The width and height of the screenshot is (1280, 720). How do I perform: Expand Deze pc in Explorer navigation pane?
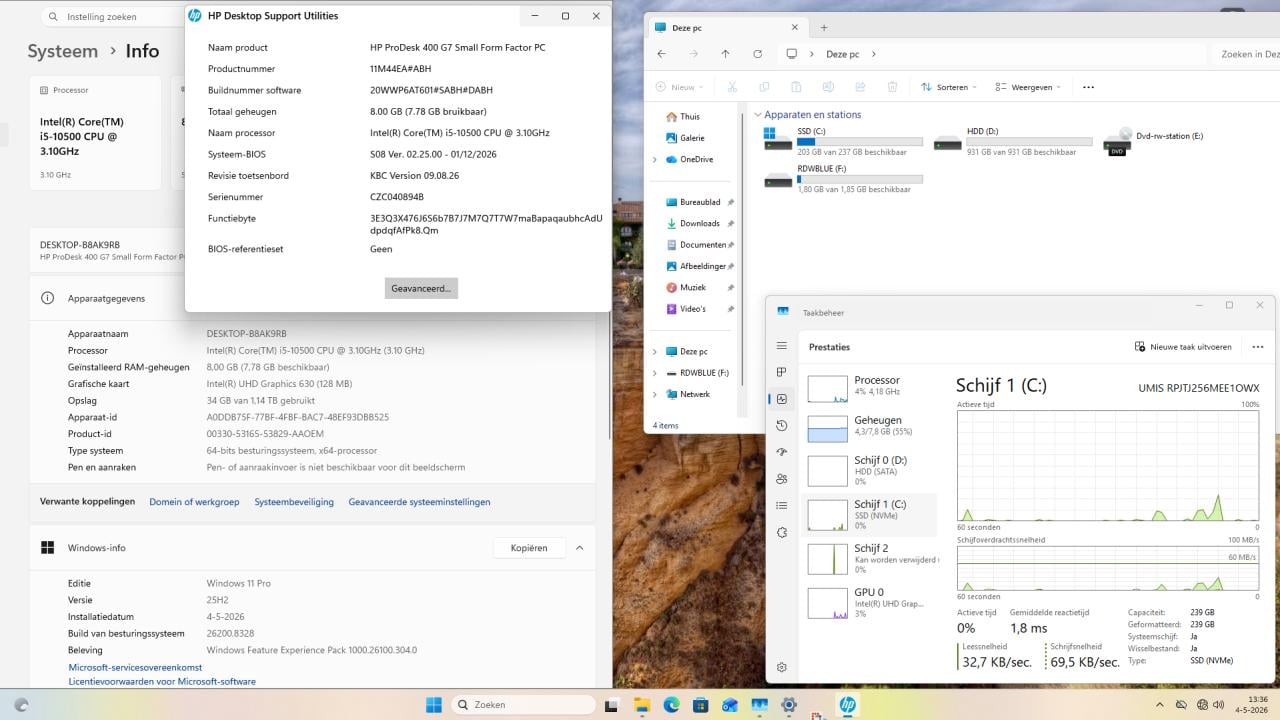[655, 351]
